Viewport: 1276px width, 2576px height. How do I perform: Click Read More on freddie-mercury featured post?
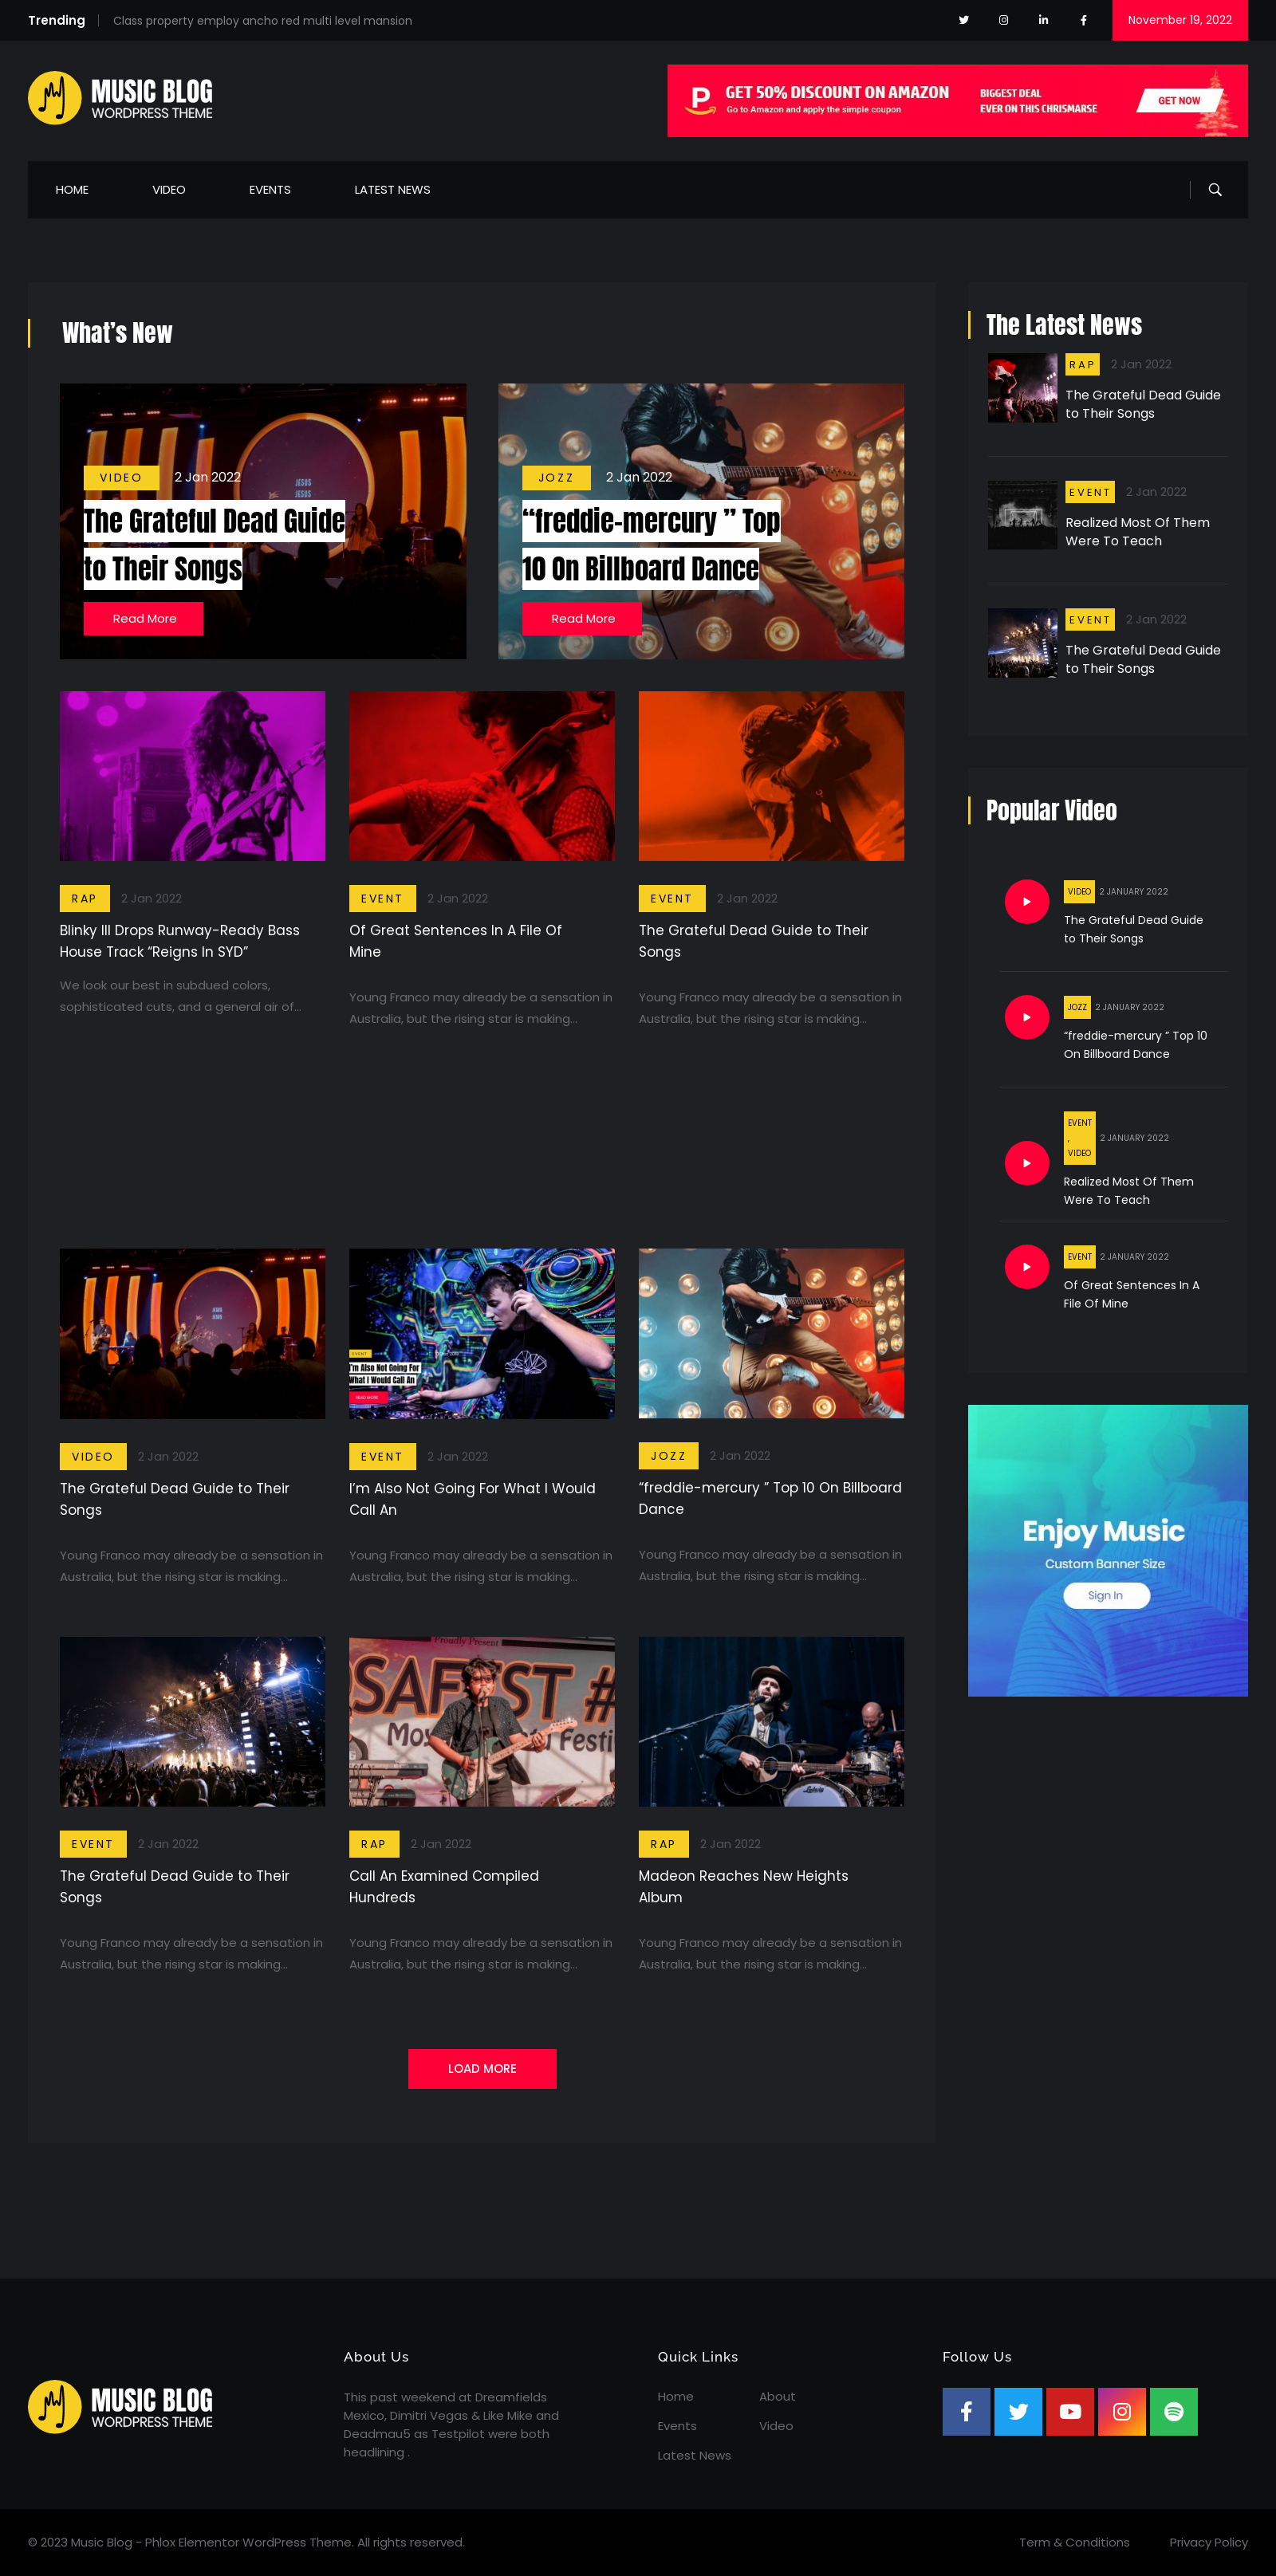(x=583, y=619)
